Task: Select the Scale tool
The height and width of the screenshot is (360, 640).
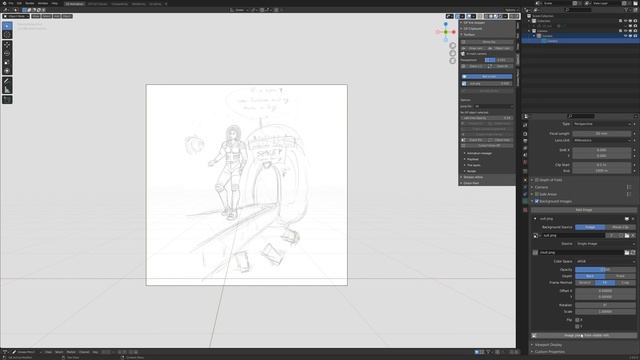Action: click(7, 62)
